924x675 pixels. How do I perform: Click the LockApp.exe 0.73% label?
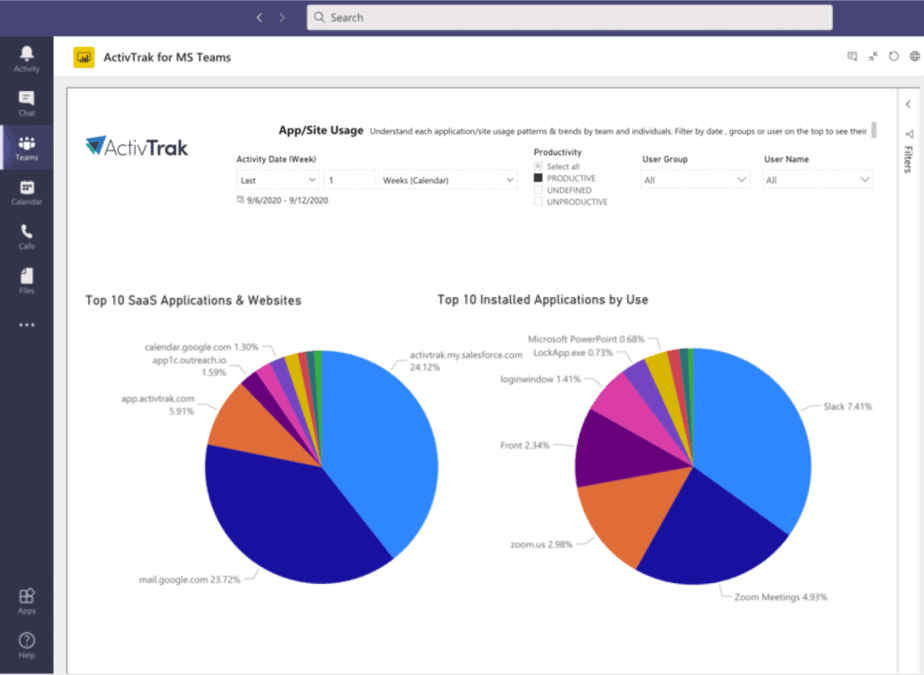[573, 353]
